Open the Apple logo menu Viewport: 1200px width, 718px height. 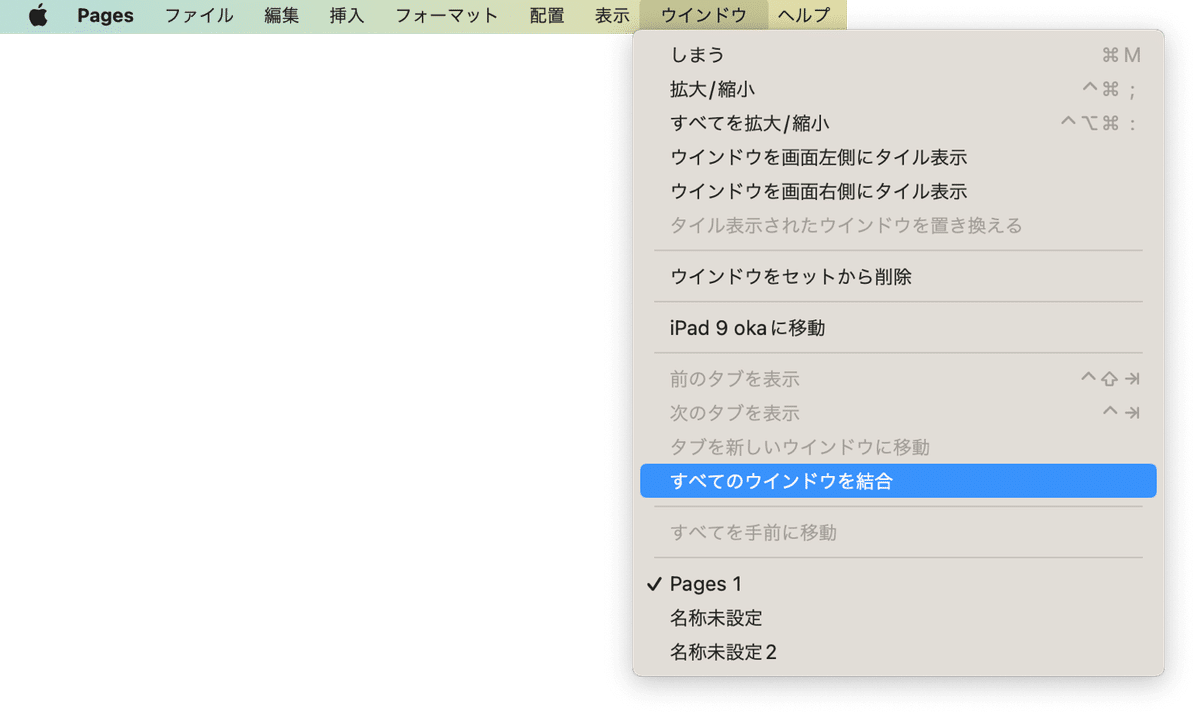coord(38,16)
